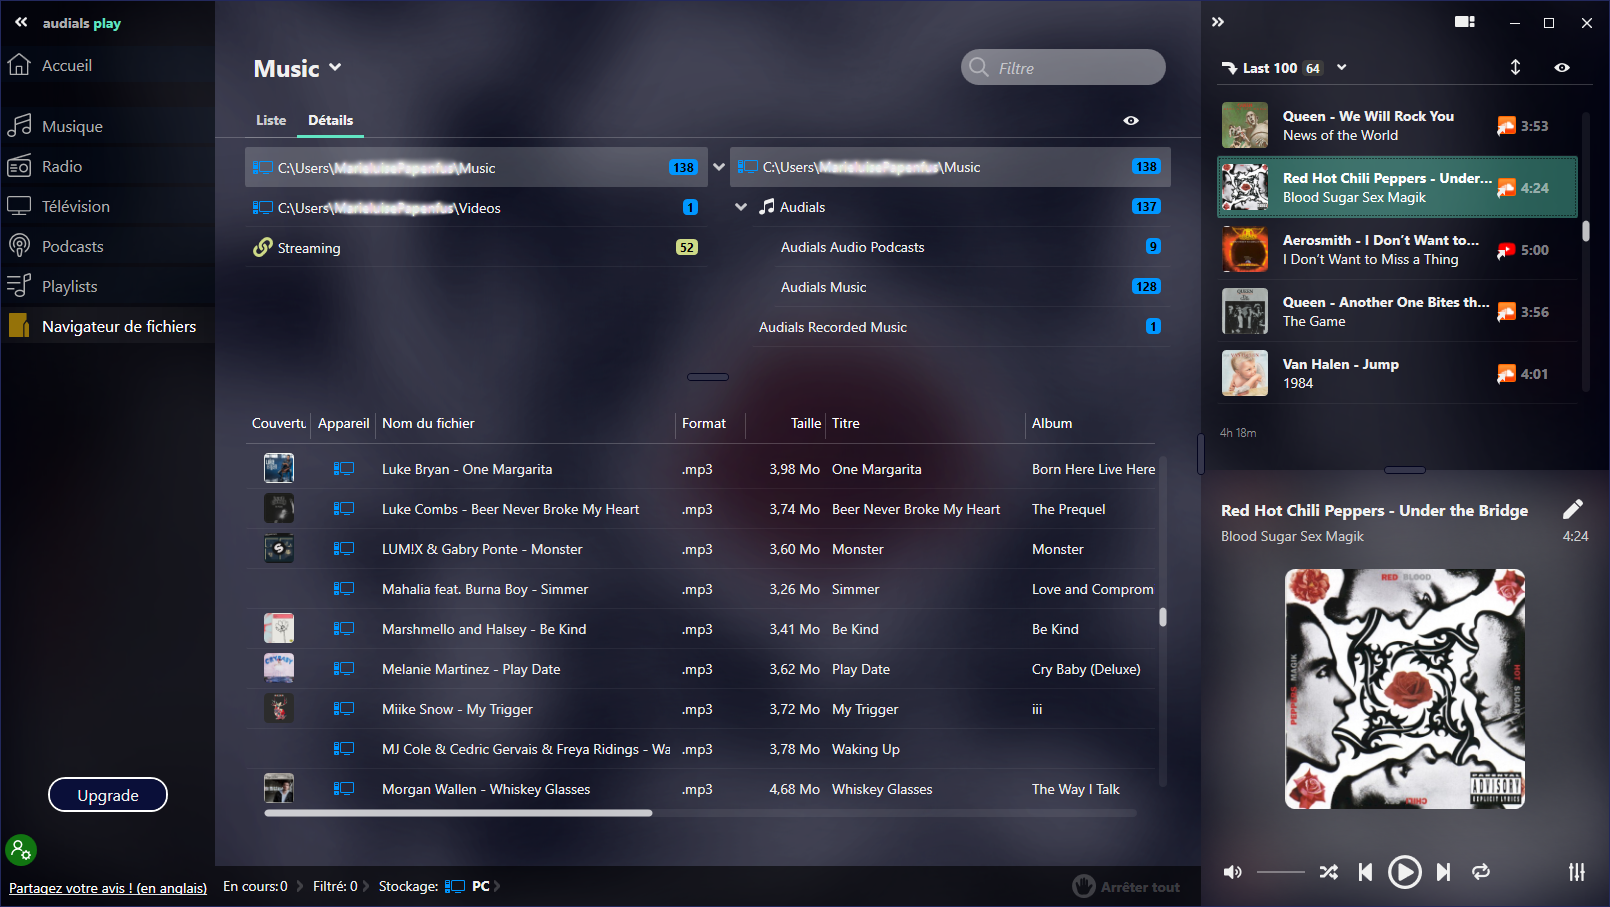Mute the player with the speaker icon
The width and height of the screenshot is (1610, 907).
(1233, 872)
